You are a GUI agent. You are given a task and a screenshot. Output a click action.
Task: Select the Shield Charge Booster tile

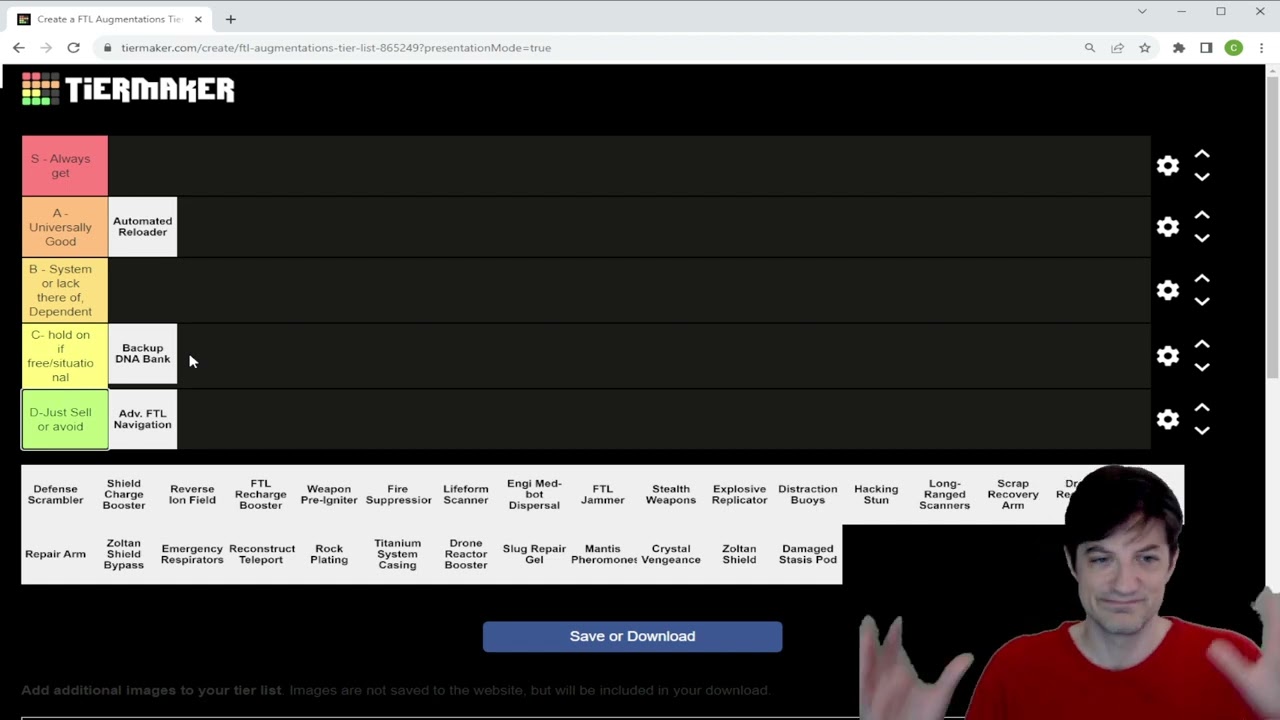[124, 495]
